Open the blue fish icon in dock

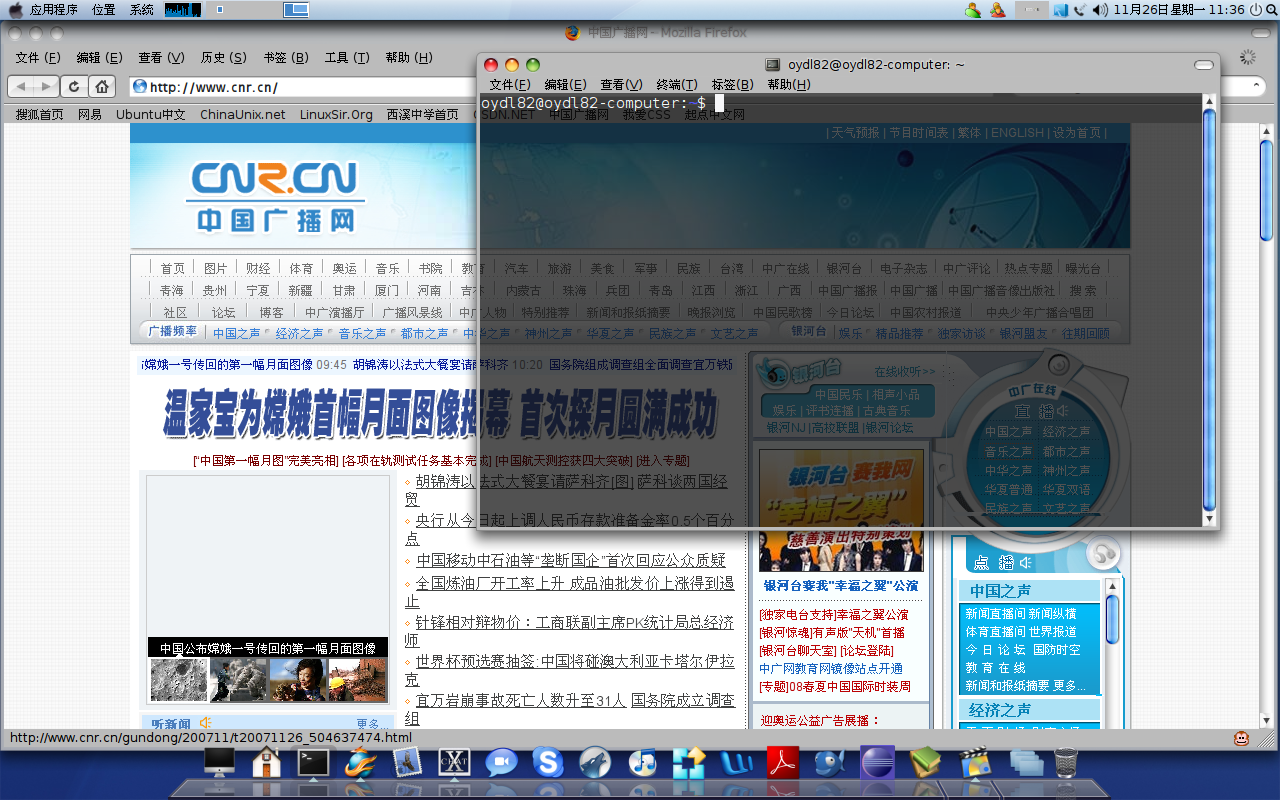(x=830, y=762)
